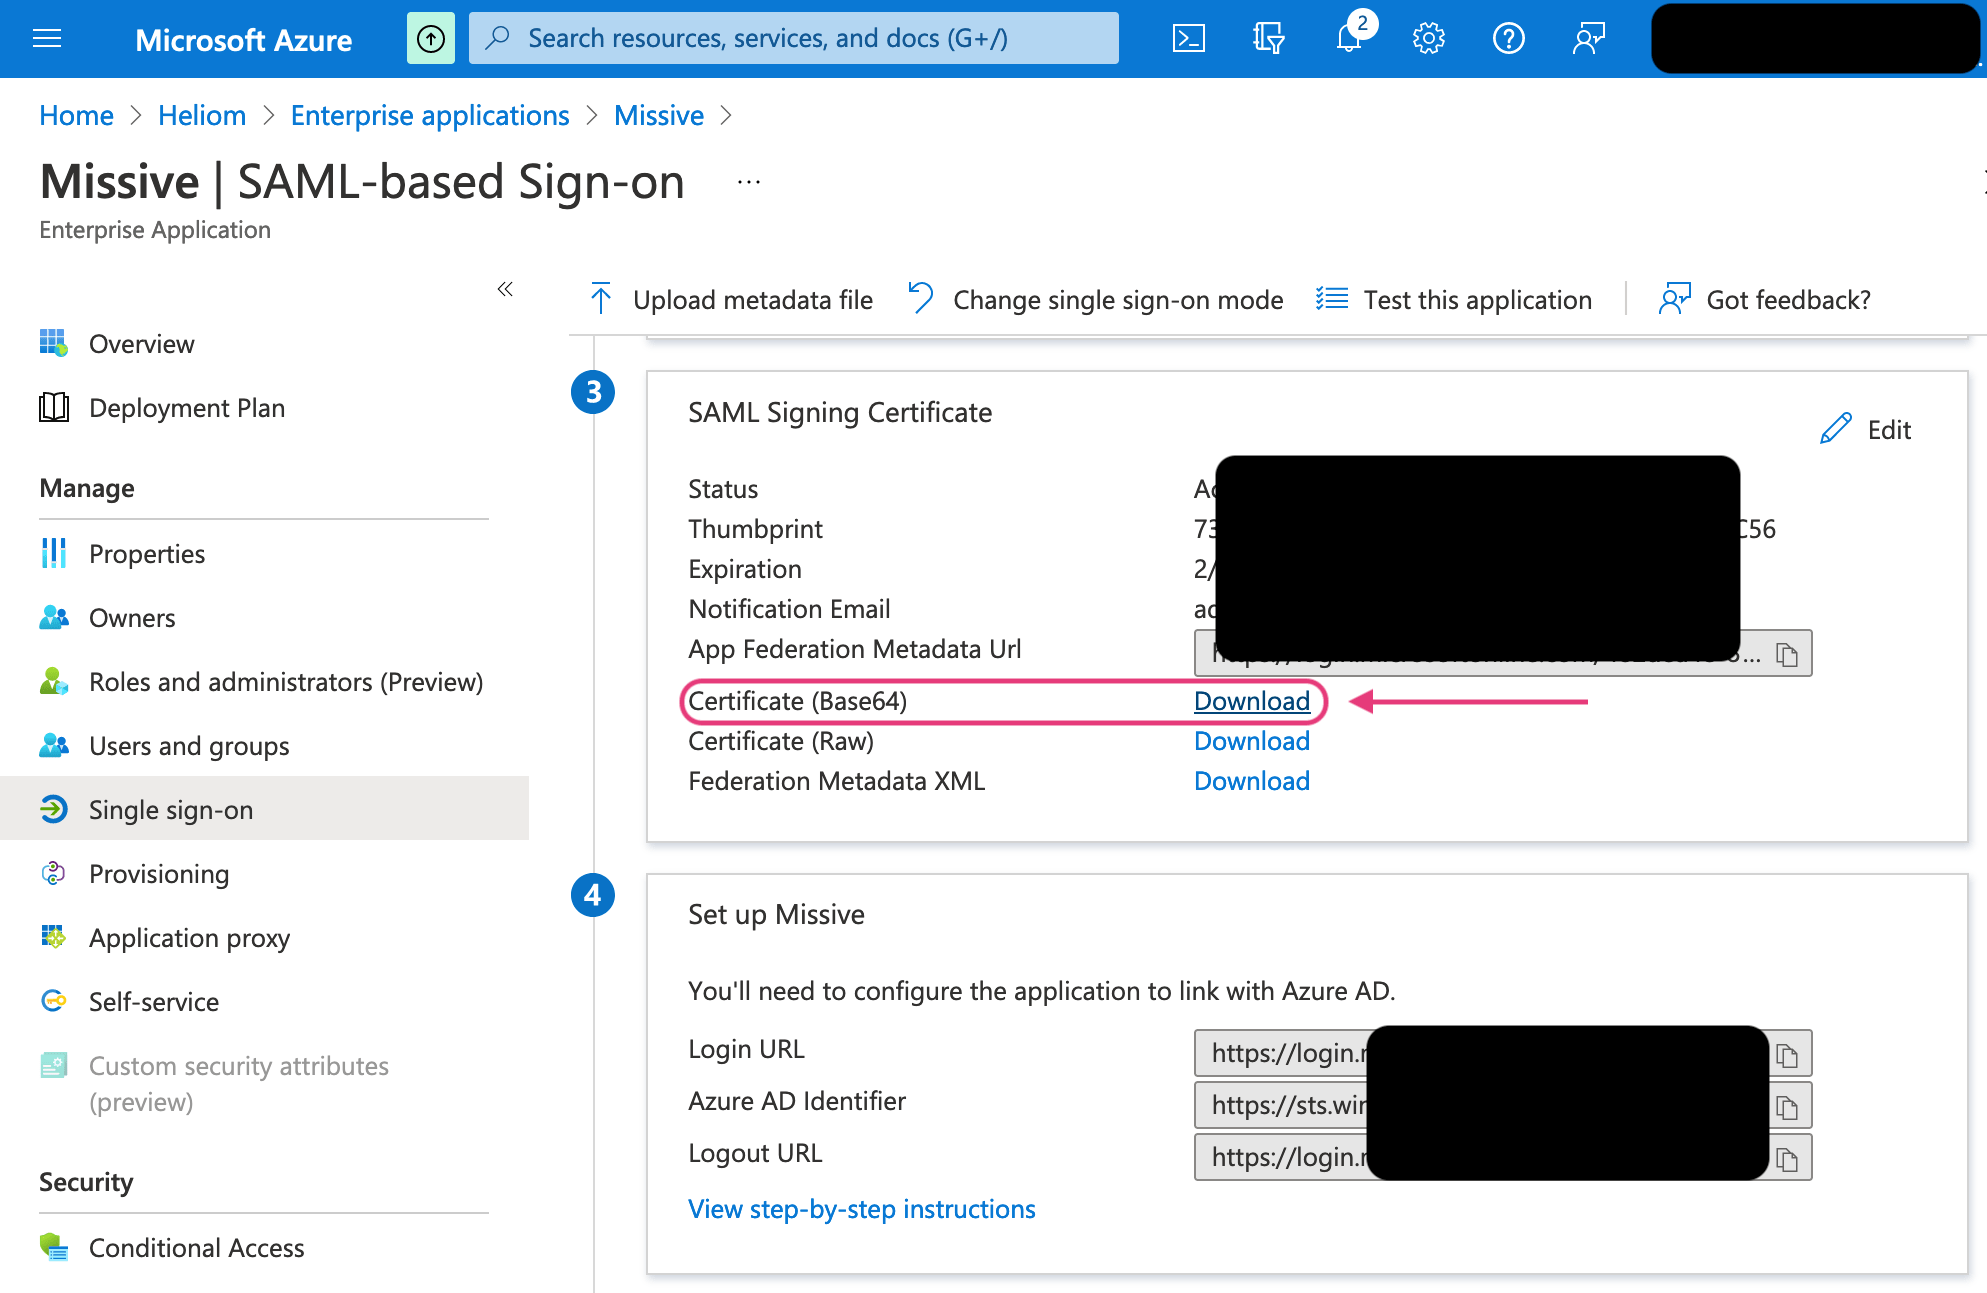The image size is (1987, 1293).
Task: Click the upgrade arrow icon beside search
Action: click(430, 38)
